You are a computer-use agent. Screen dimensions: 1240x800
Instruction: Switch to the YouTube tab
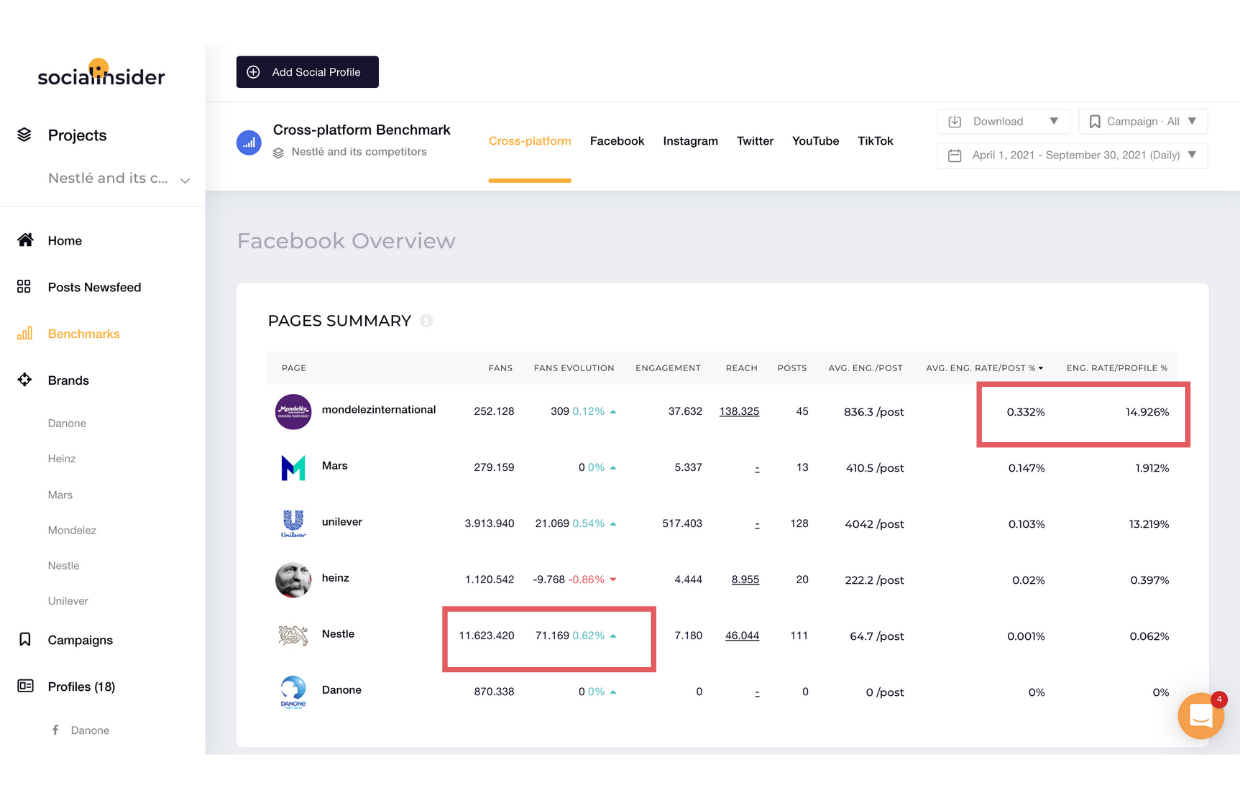816,141
